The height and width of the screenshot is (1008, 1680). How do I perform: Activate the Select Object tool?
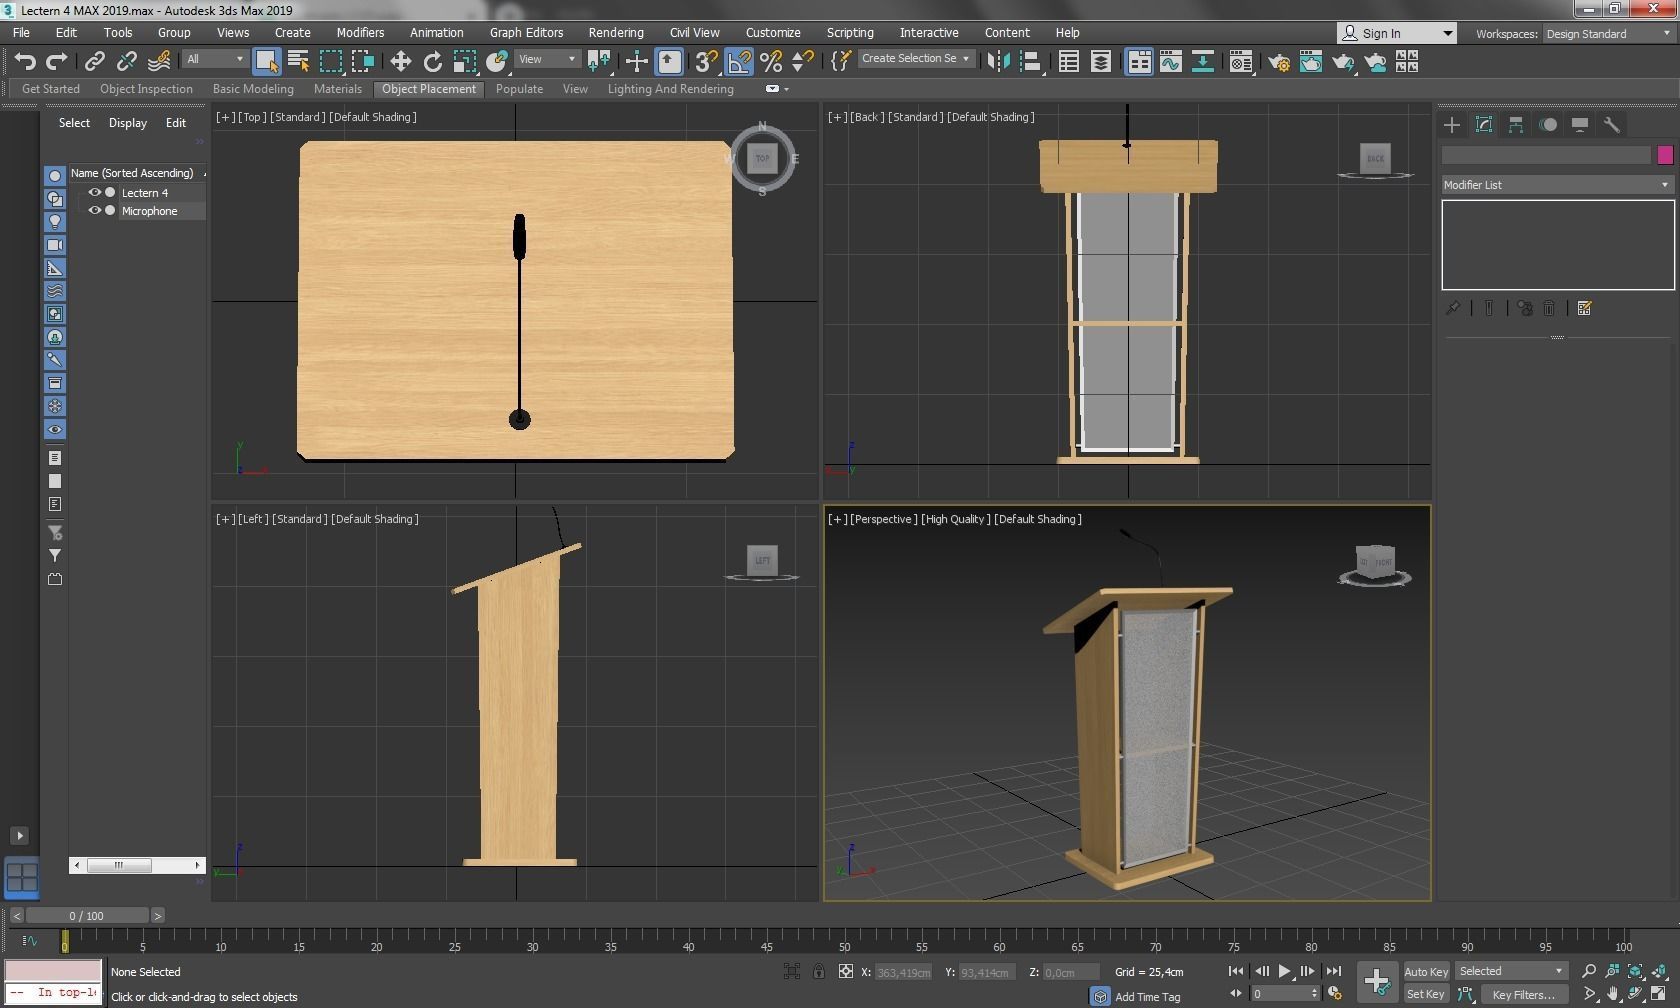(x=266, y=62)
